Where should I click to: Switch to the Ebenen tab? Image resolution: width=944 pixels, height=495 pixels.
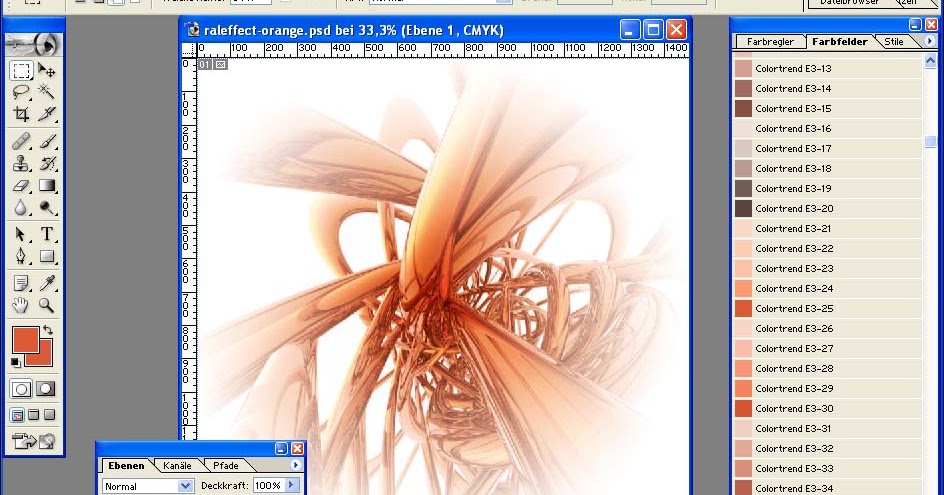click(126, 465)
